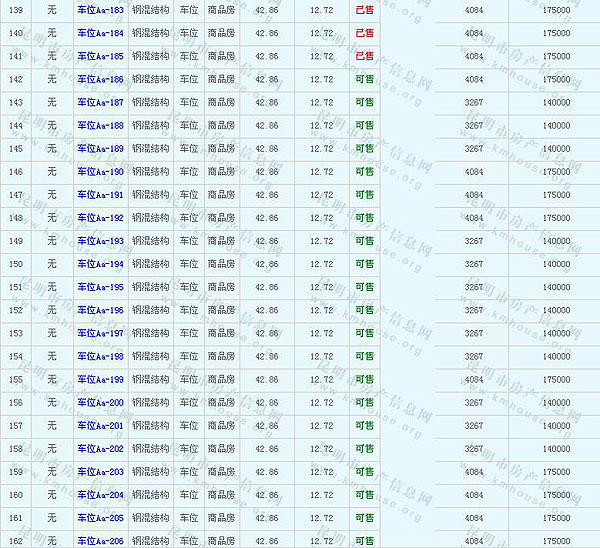Open 车位Aa-185 details link

(101, 56)
